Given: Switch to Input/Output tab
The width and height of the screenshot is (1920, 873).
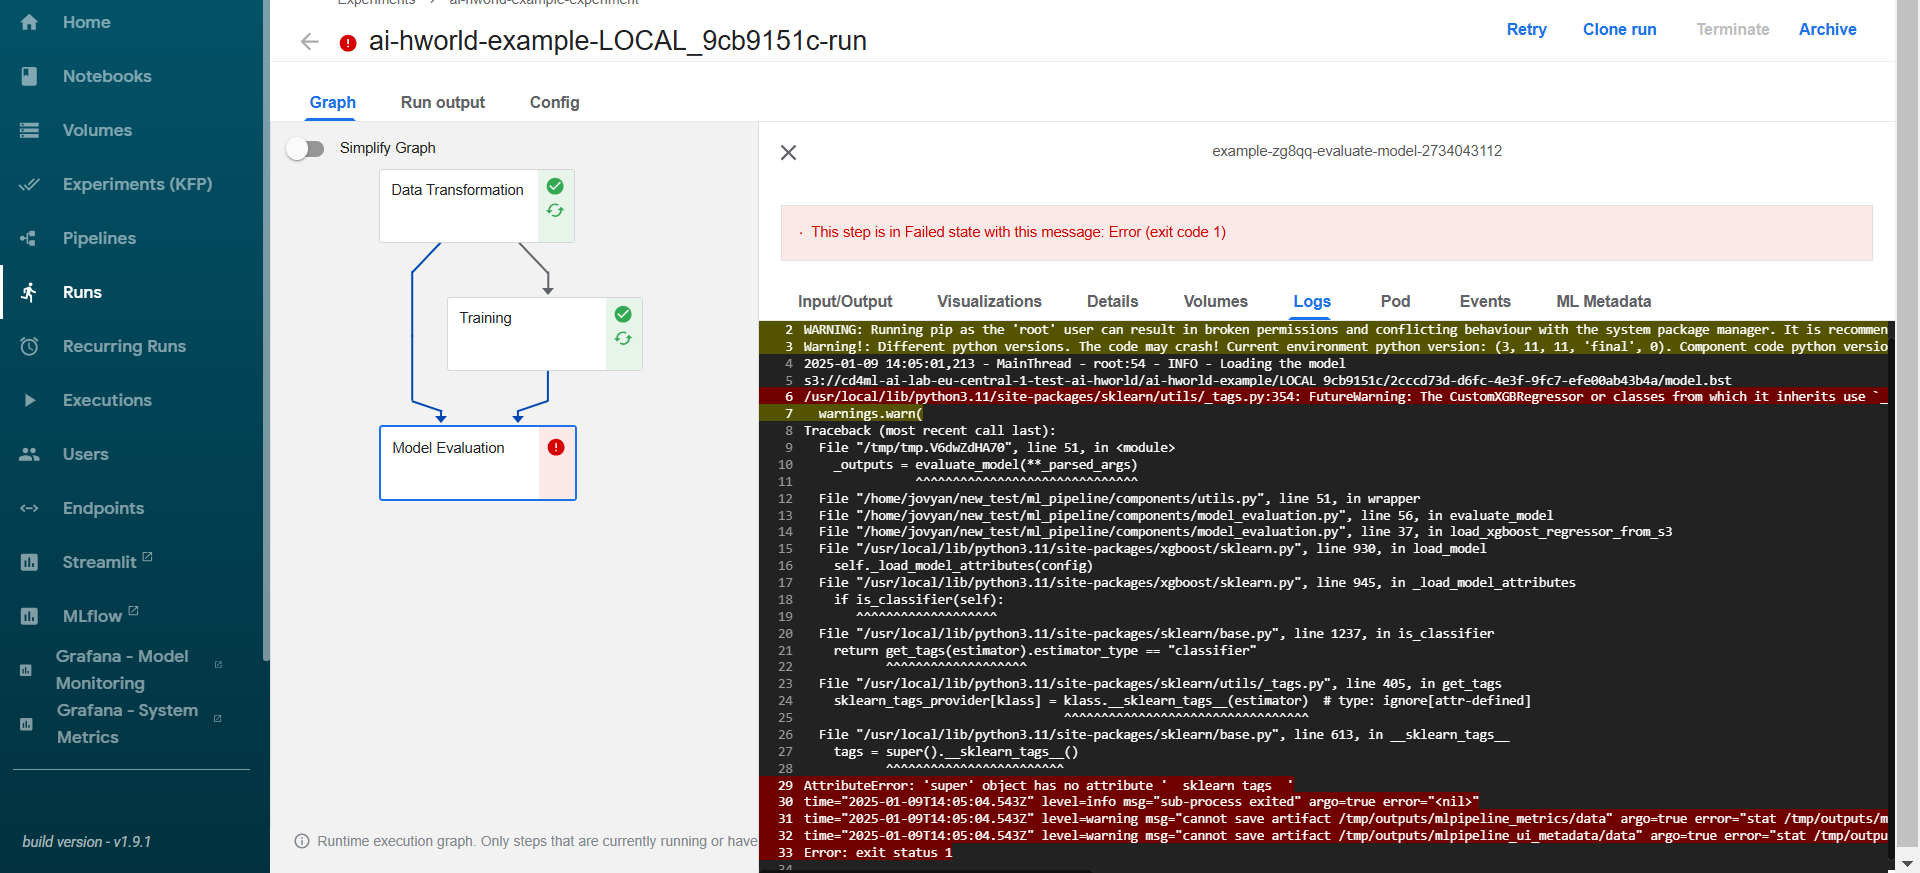Looking at the screenshot, I should 845,301.
